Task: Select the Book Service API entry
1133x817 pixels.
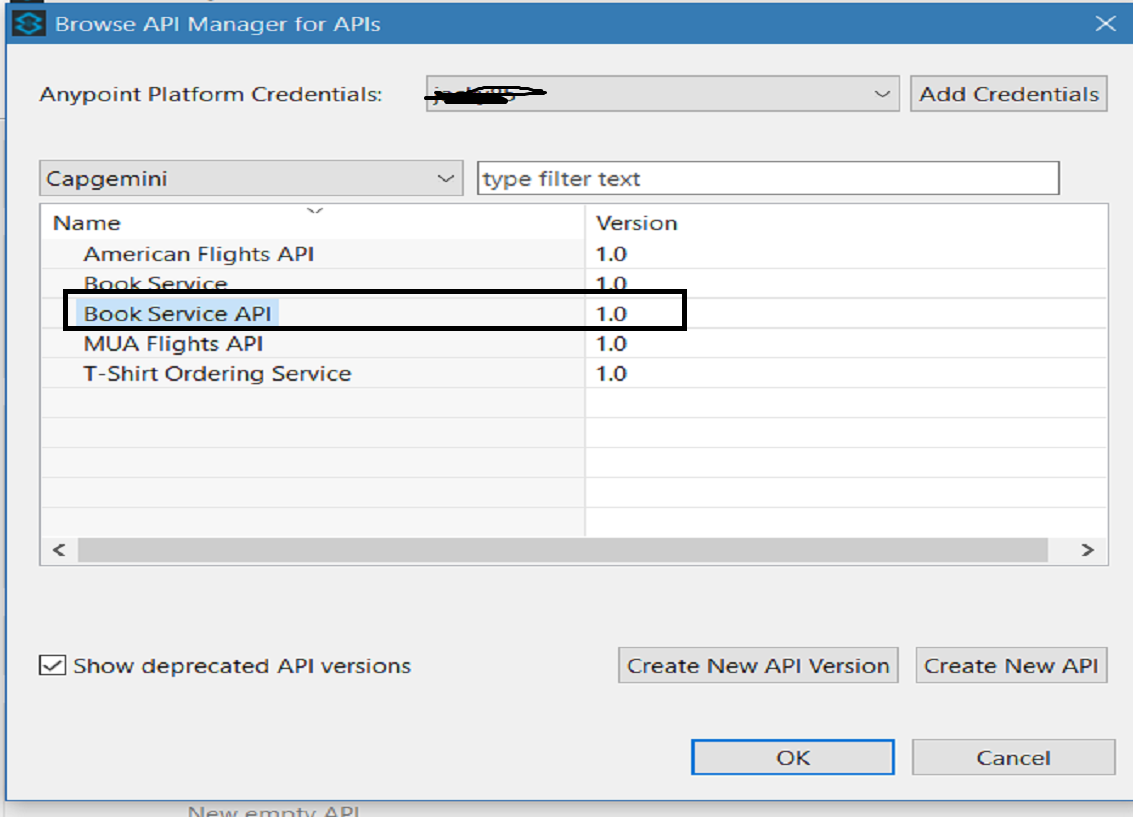Action: (177, 314)
